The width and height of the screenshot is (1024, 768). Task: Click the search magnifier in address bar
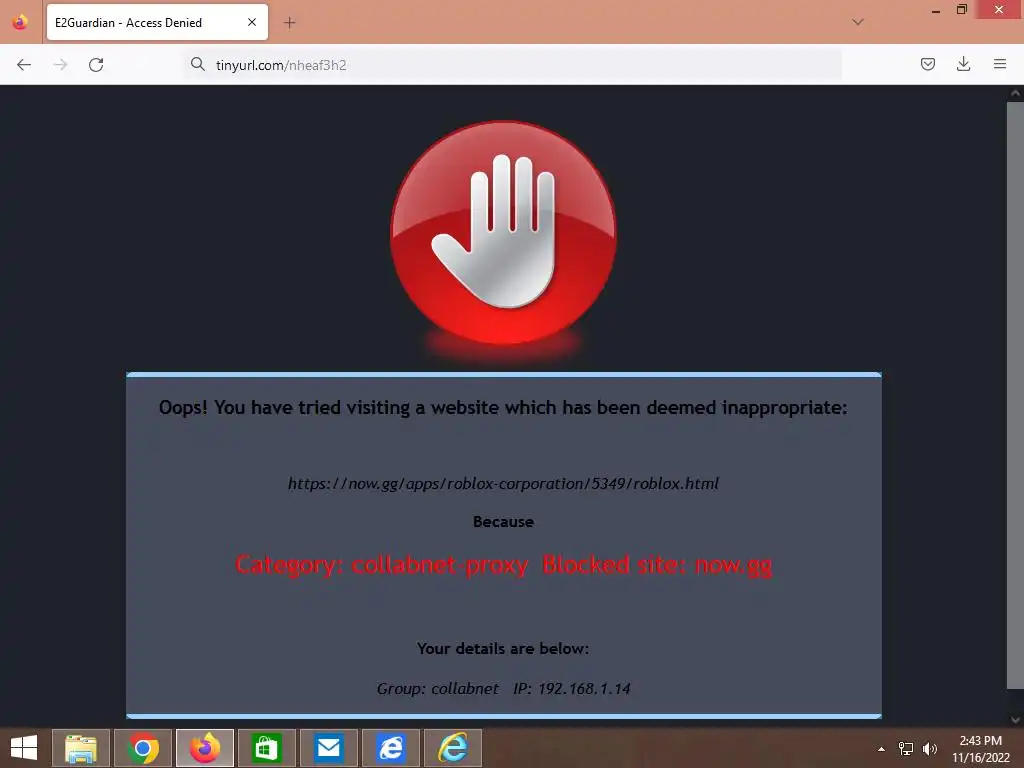[x=197, y=64]
